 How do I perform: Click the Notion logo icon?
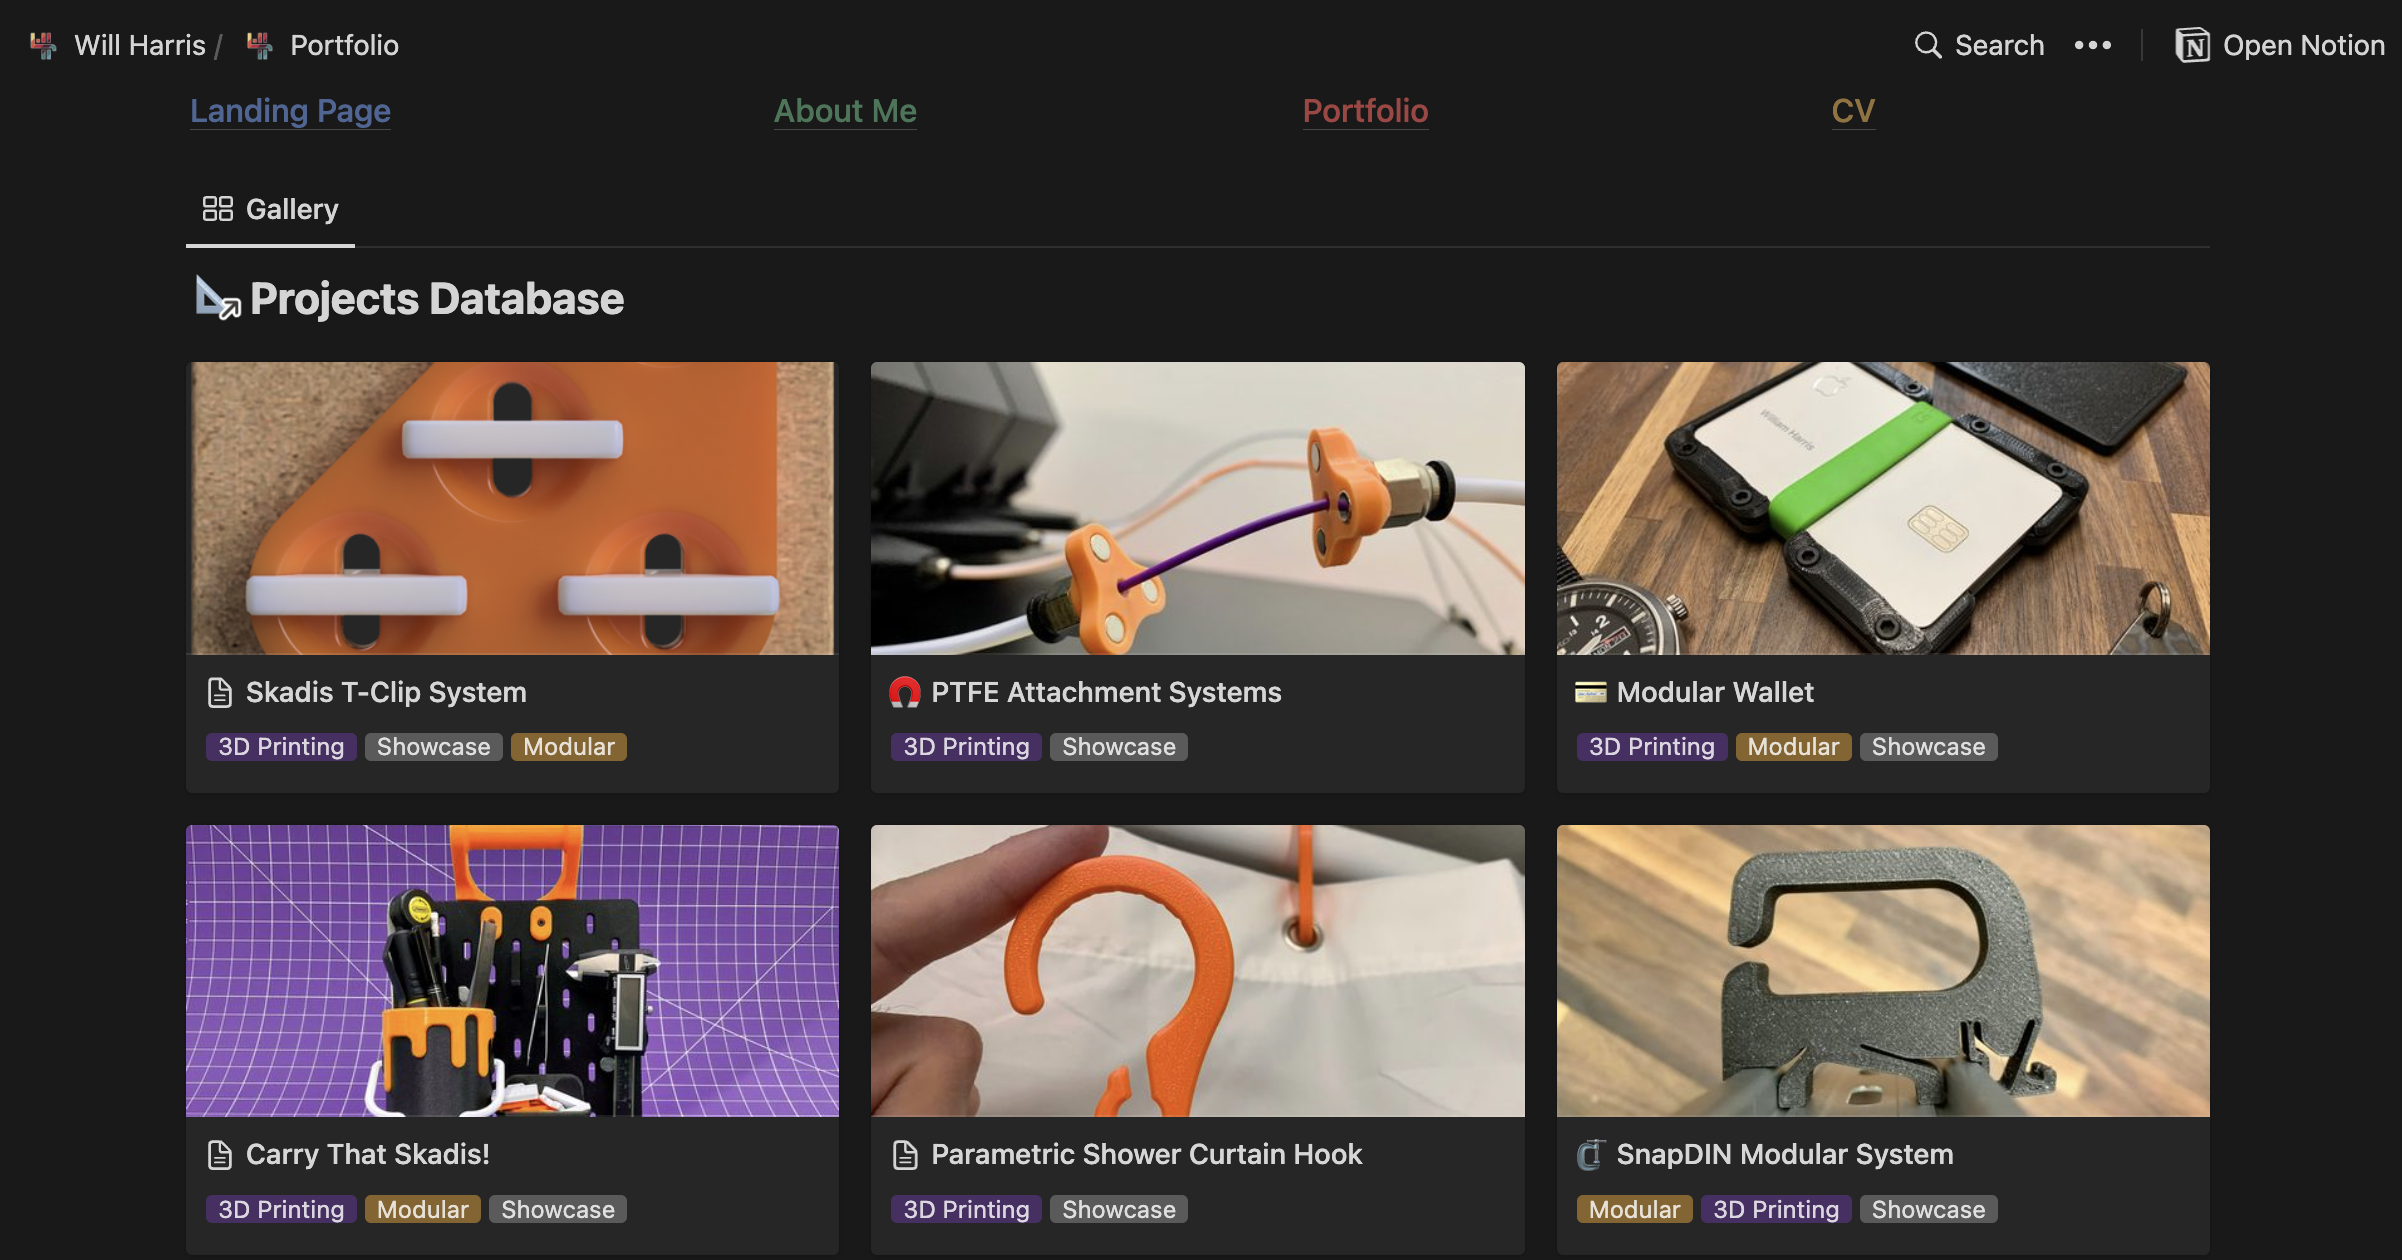click(x=2192, y=45)
